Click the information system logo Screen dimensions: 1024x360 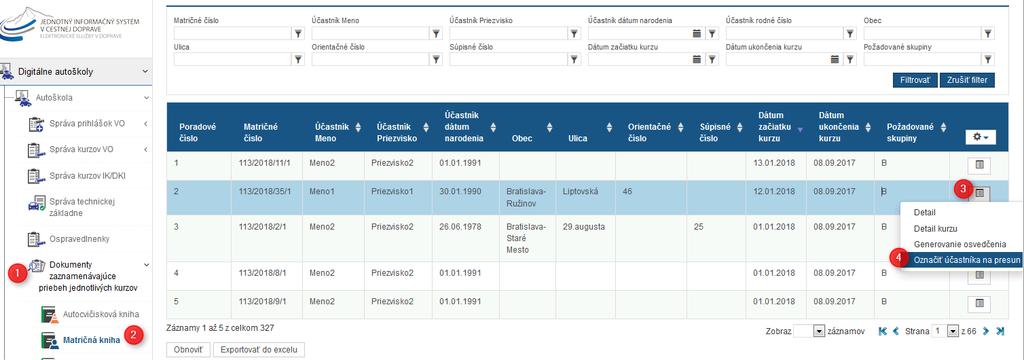[x=70, y=24]
